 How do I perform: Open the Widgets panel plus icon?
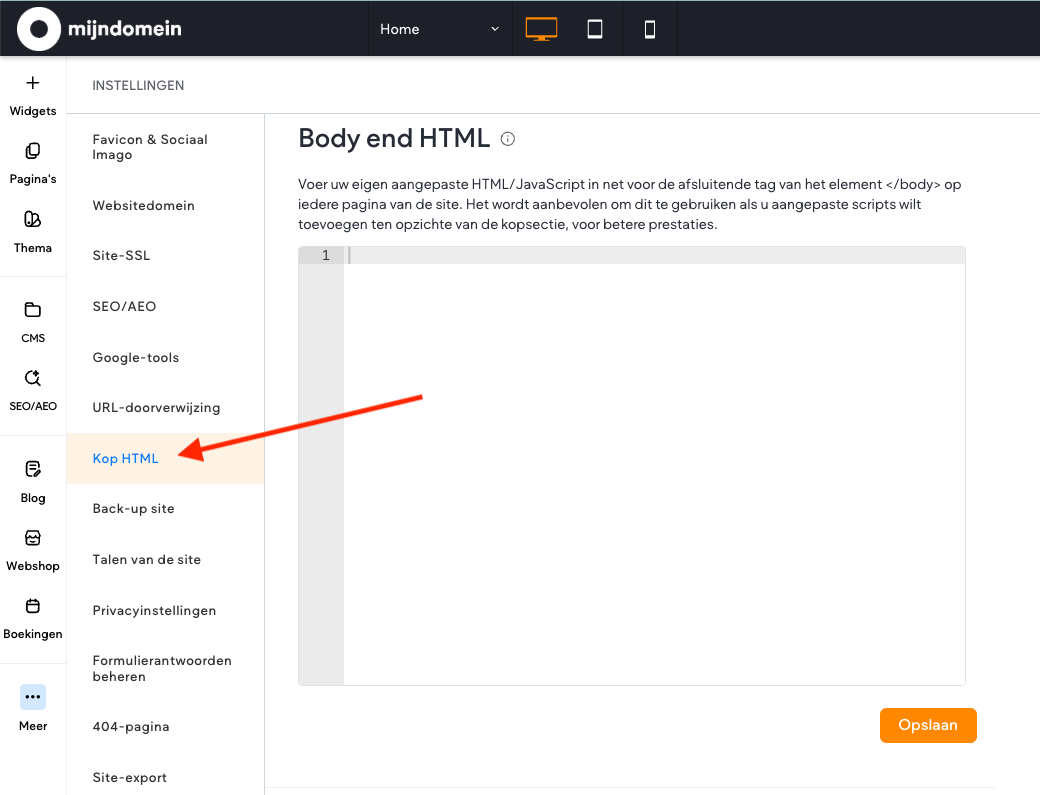point(33,83)
